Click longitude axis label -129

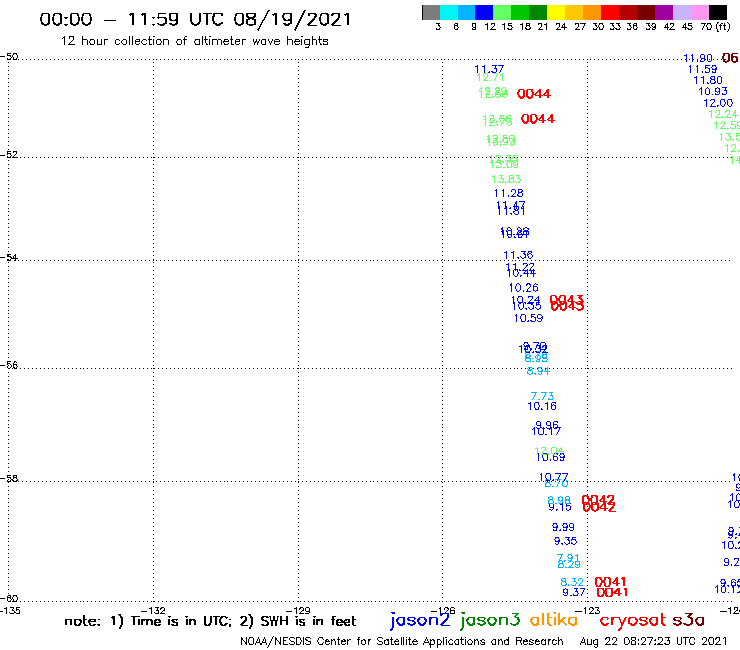(298, 611)
